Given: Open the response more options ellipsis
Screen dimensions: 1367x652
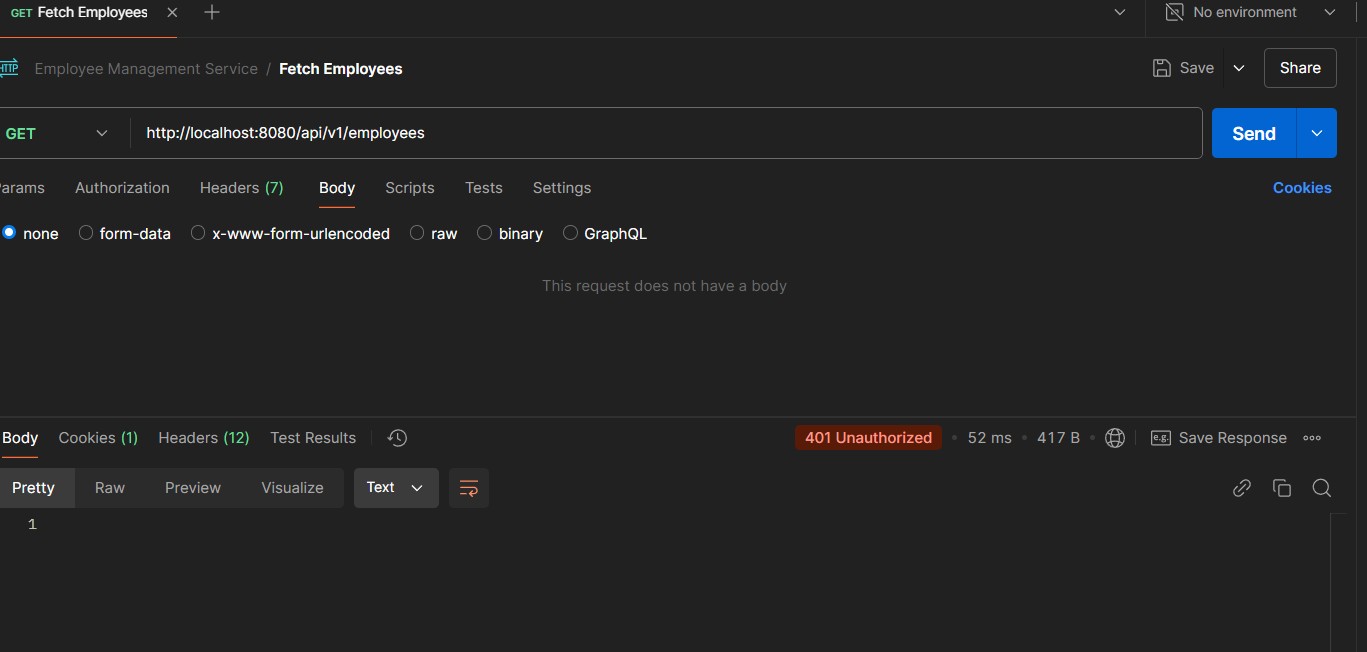Looking at the screenshot, I should (x=1312, y=438).
